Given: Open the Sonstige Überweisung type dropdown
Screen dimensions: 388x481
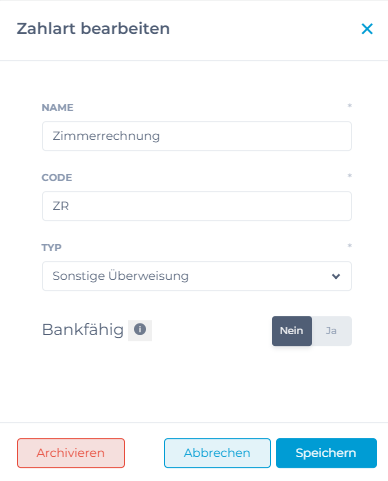Looking at the screenshot, I should point(197,276).
